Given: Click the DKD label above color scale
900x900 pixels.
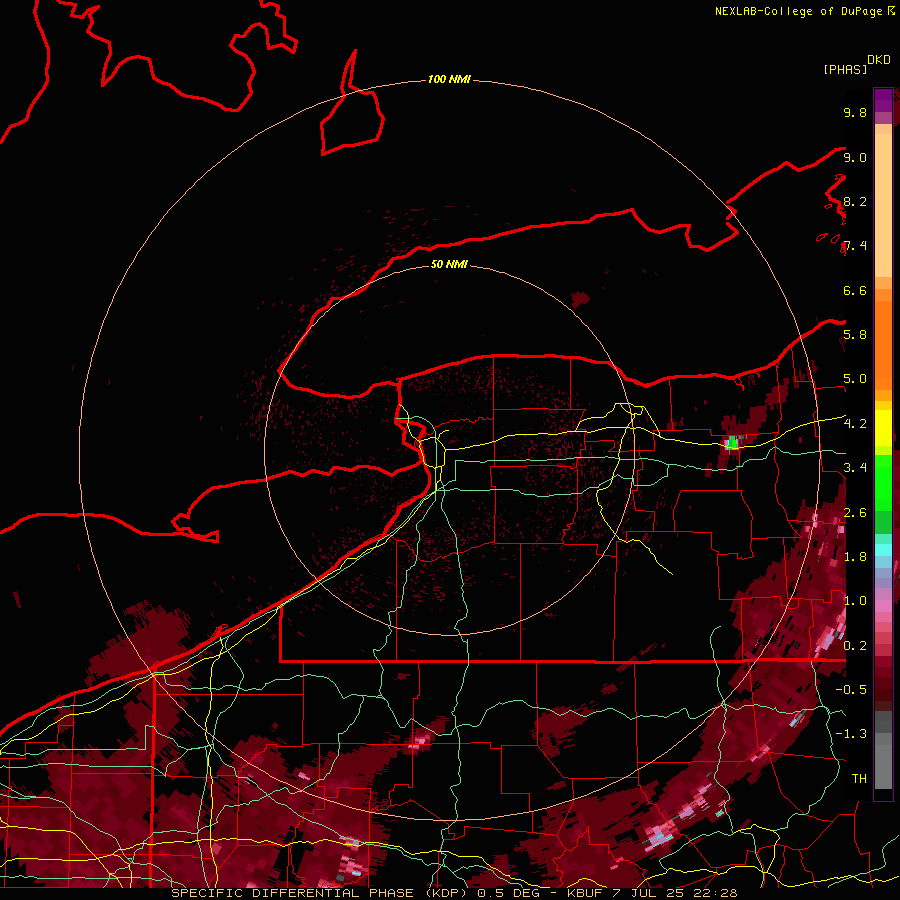Looking at the screenshot, I should pyautogui.click(x=879, y=60).
